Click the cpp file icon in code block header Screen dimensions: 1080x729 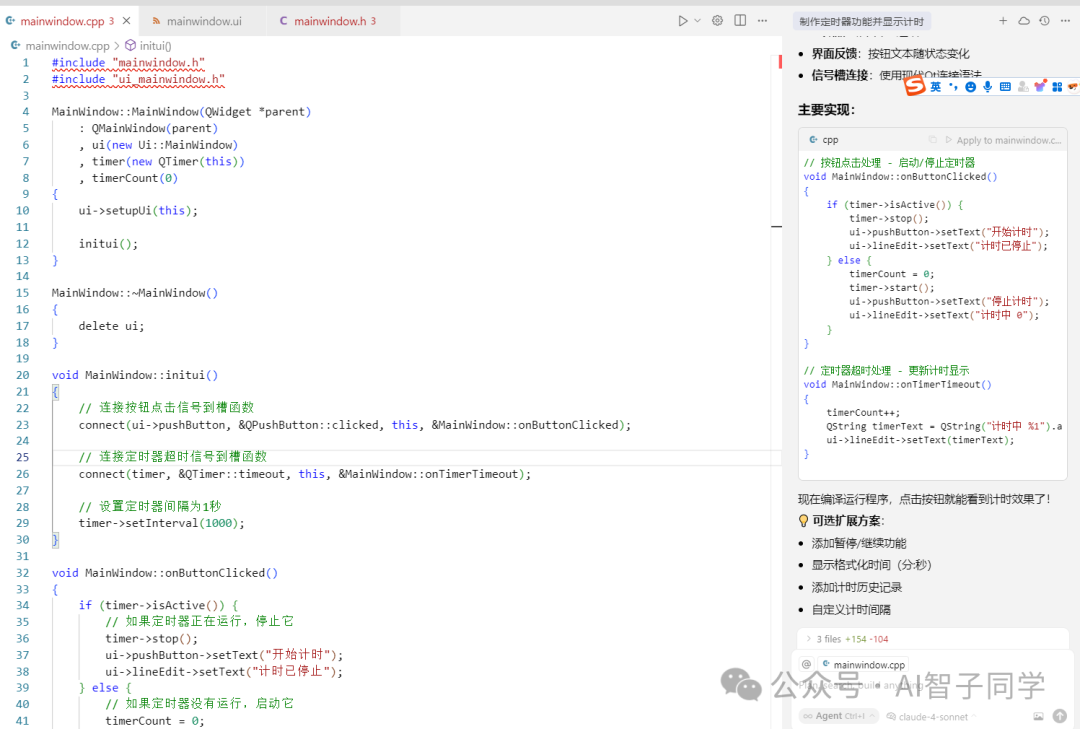813,140
